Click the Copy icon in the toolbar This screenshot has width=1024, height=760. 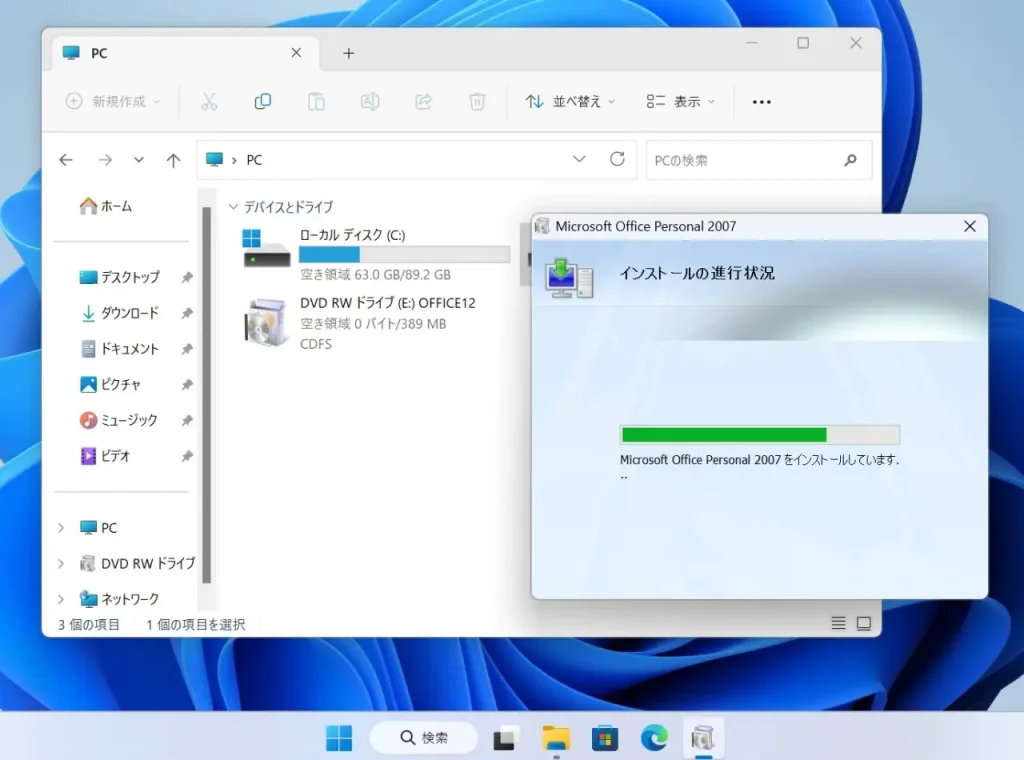(262, 101)
